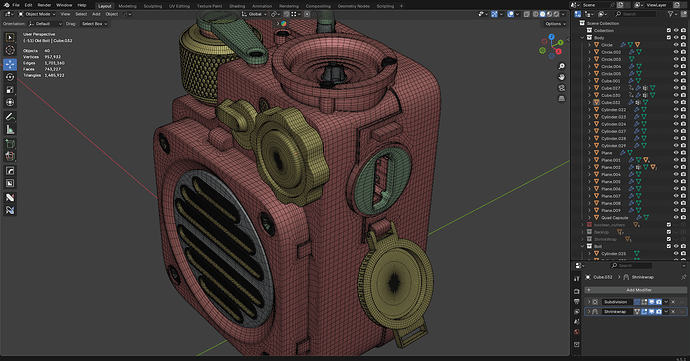Open the Object Mode dropdown
Viewport: 690px width, 361px height.
point(37,14)
